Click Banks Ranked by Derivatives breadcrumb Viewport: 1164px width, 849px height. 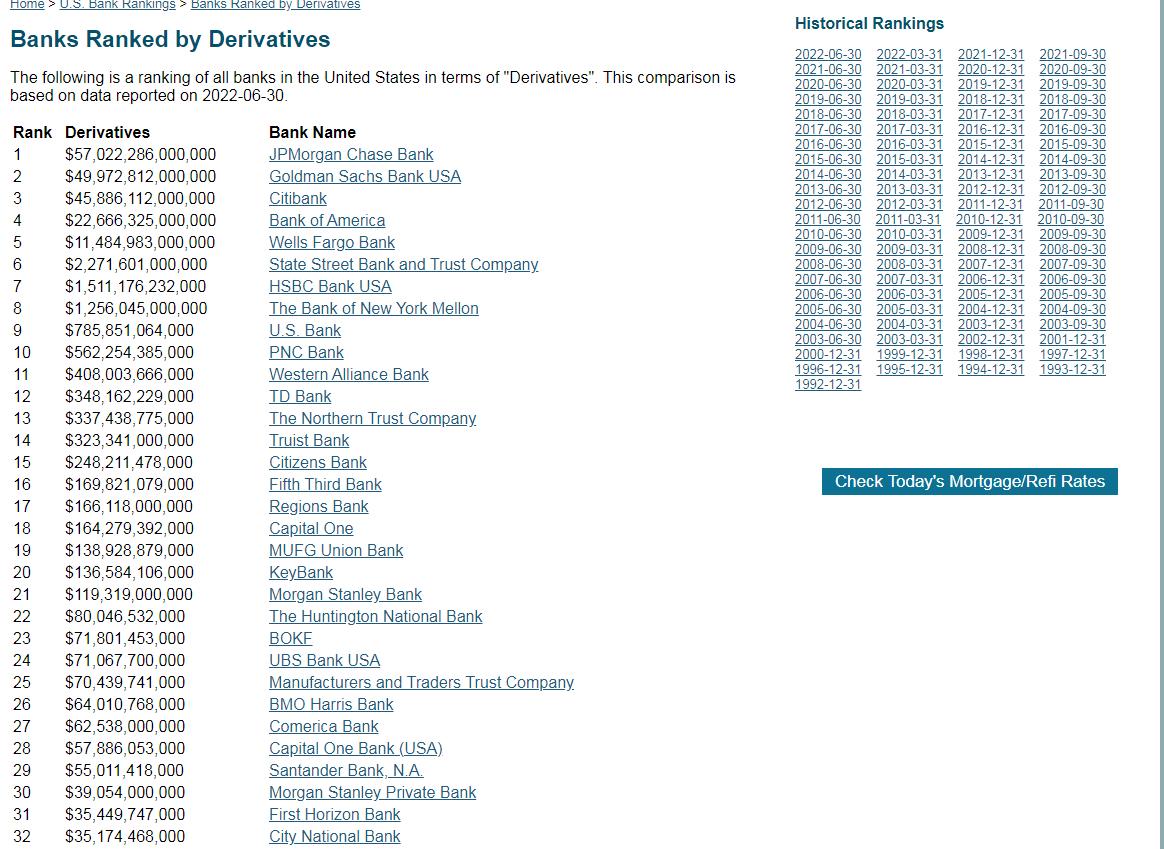[275, 4]
